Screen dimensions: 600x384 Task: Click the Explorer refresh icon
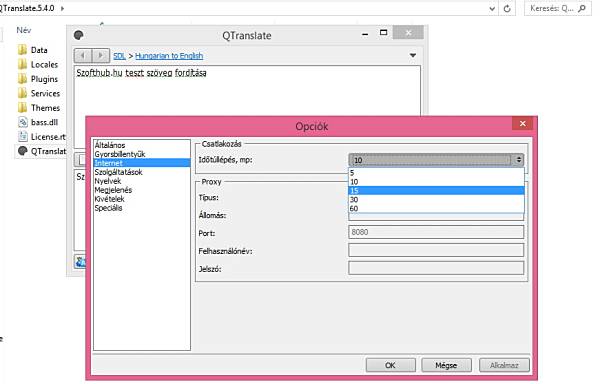(x=507, y=8)
